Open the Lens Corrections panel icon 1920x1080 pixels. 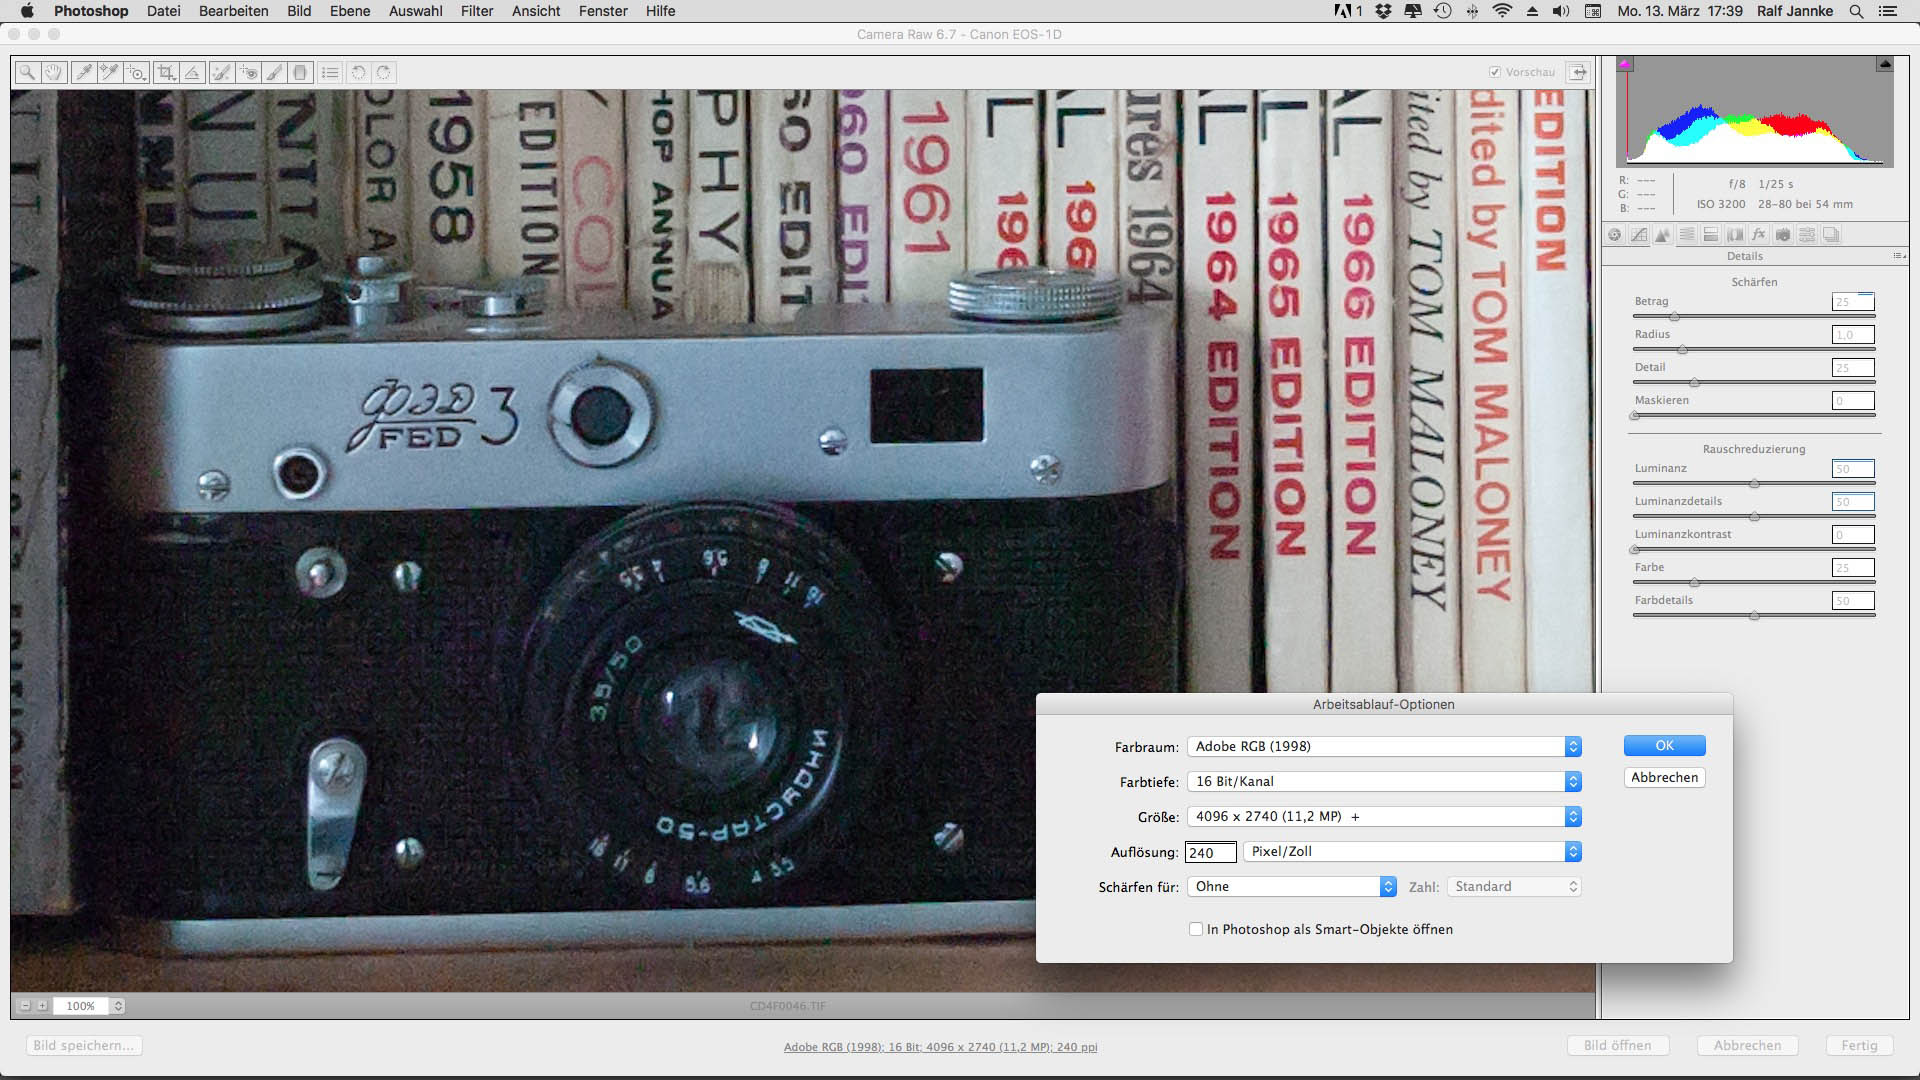pos(1735,235)
